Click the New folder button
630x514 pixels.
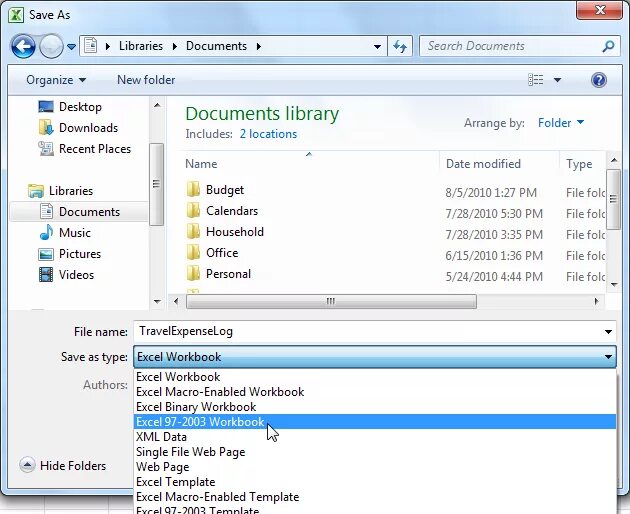[x=146, y=80]
